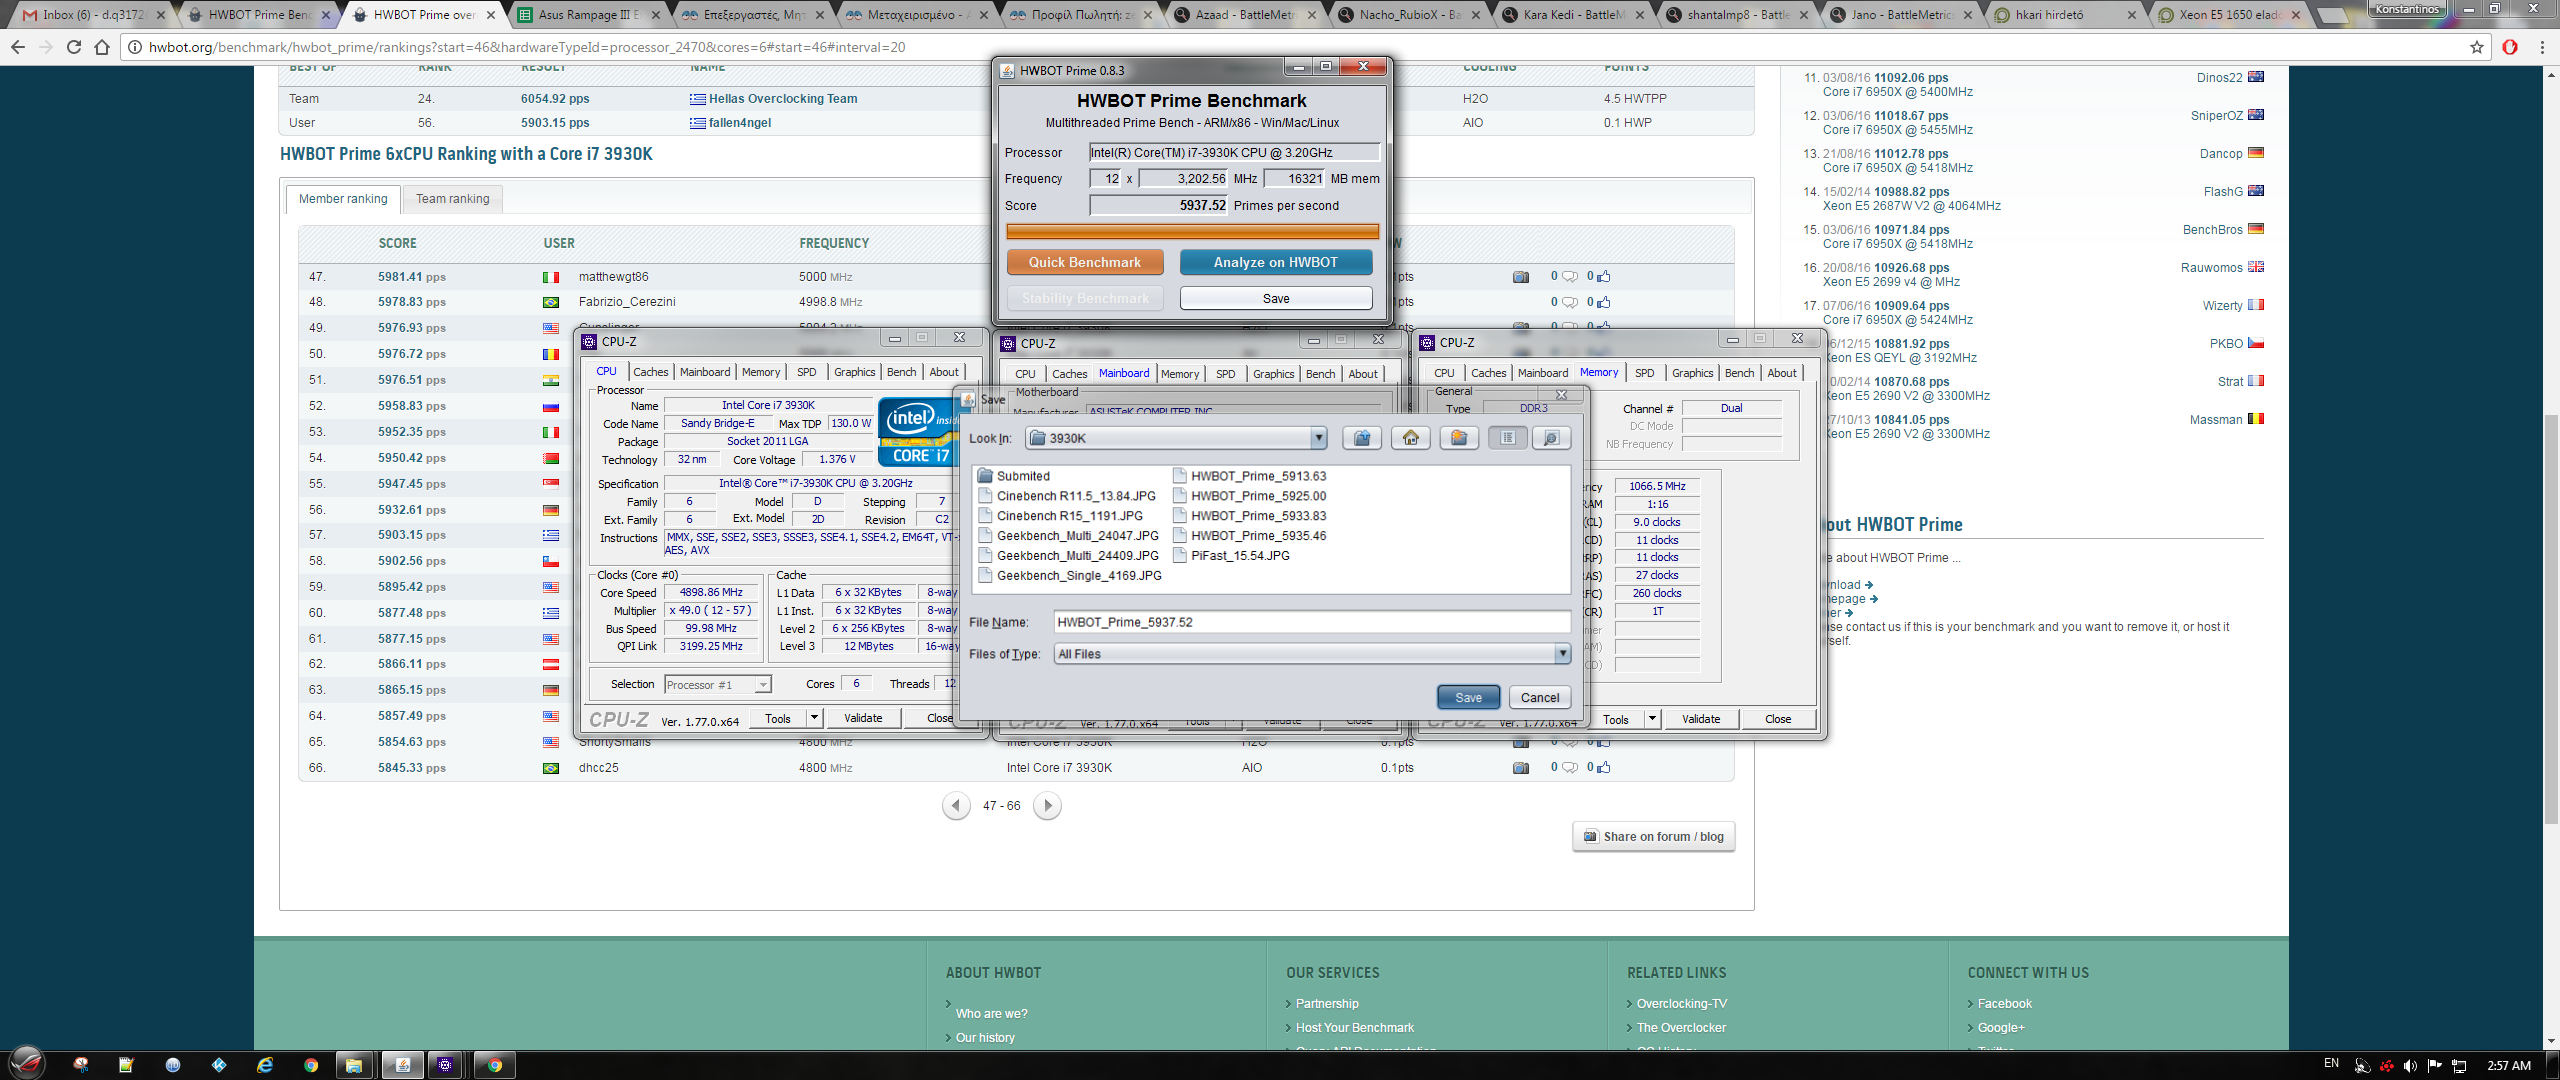Open Bench tab in left CPU-Z window
Viewport: 2560px width, 1080px height.
pos(901,372)
